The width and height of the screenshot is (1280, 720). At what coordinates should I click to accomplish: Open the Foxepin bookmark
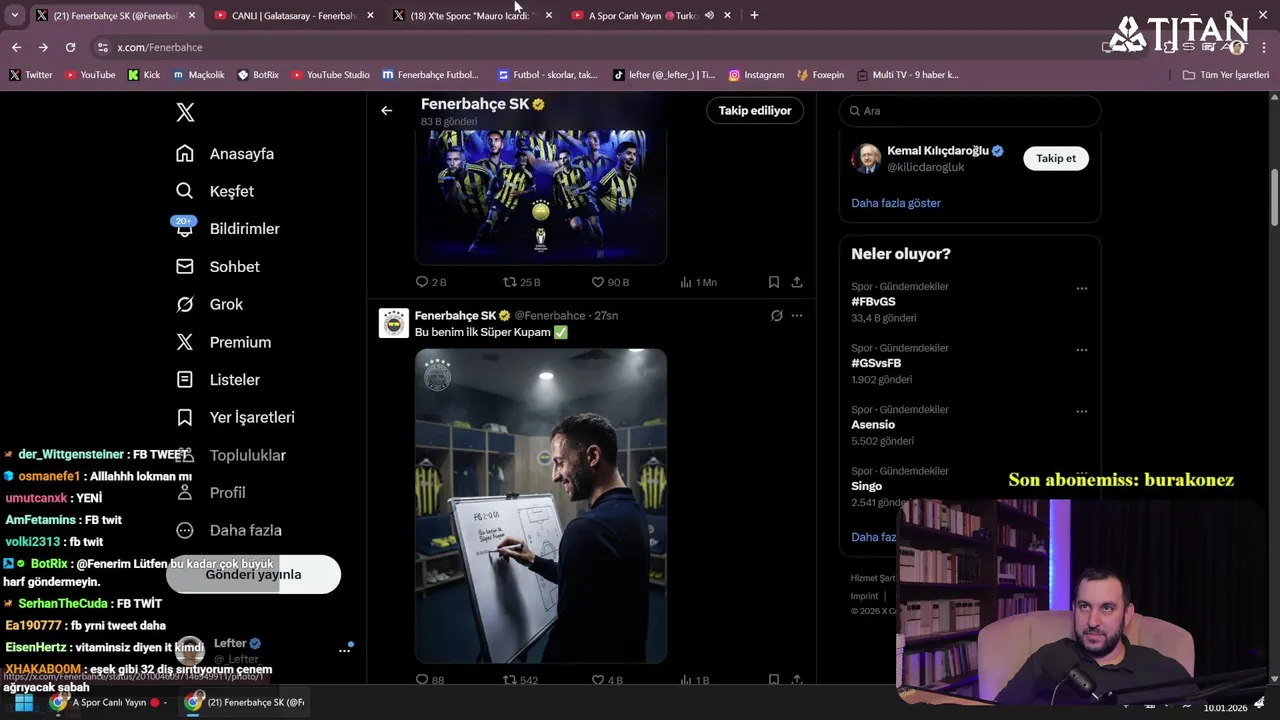pos(820,75)
